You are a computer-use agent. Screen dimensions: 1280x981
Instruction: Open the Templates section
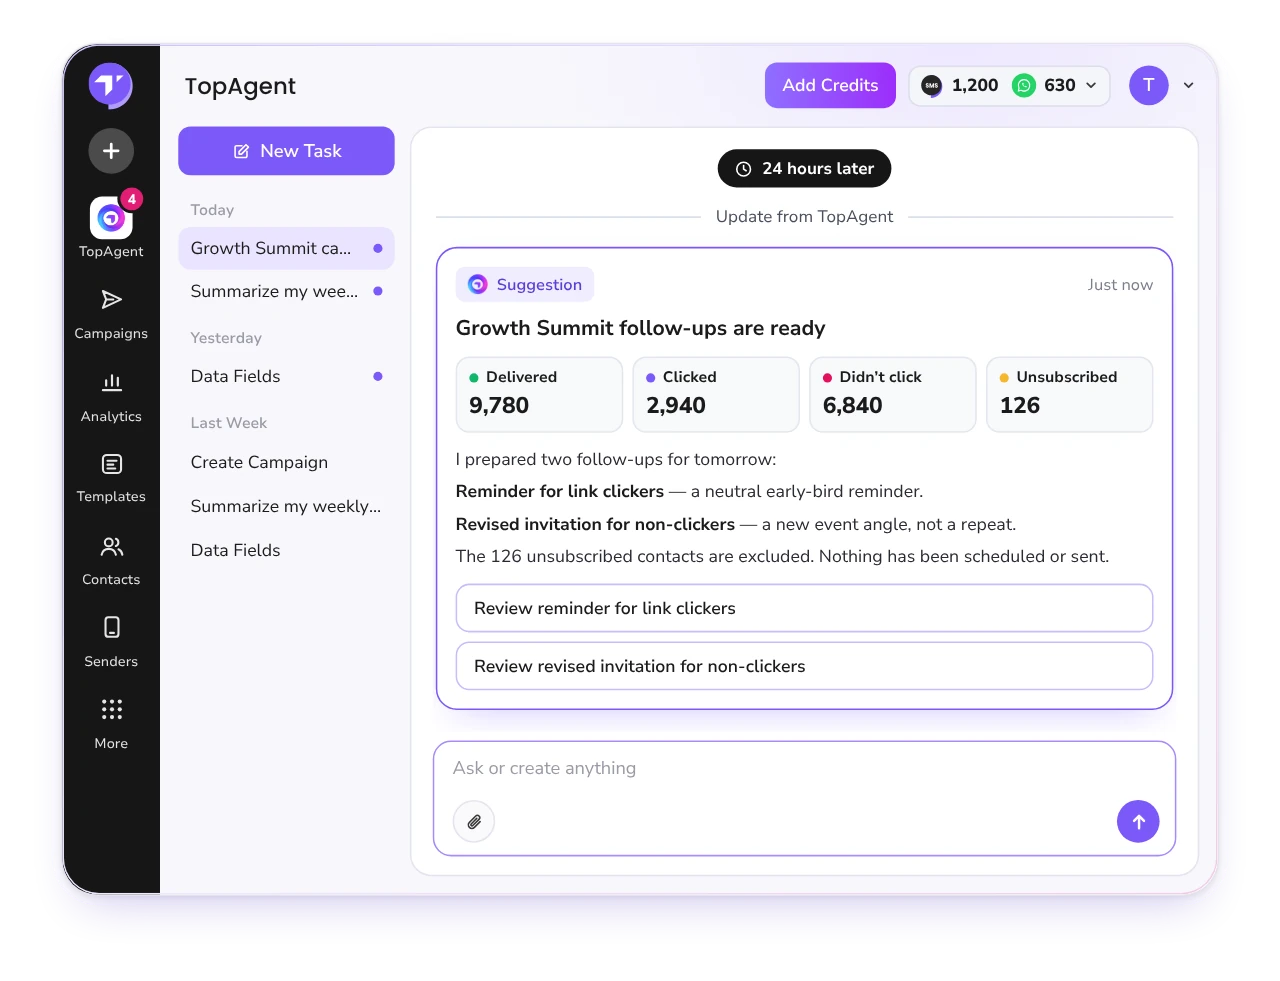111,478
